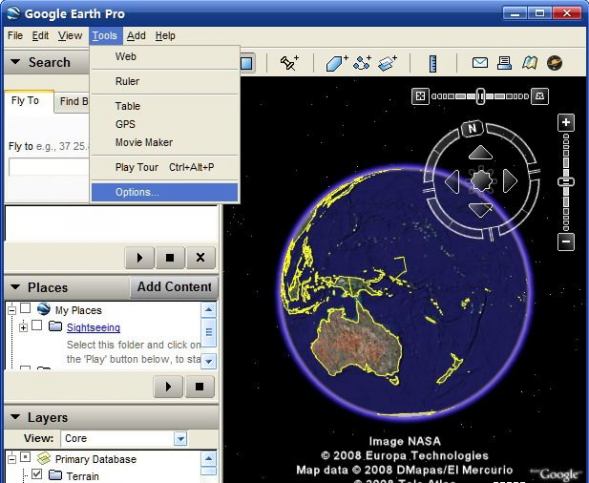Collapse the Places panel triangle
The height and width of the screenshot is (483, 589).
coord(15,287)
